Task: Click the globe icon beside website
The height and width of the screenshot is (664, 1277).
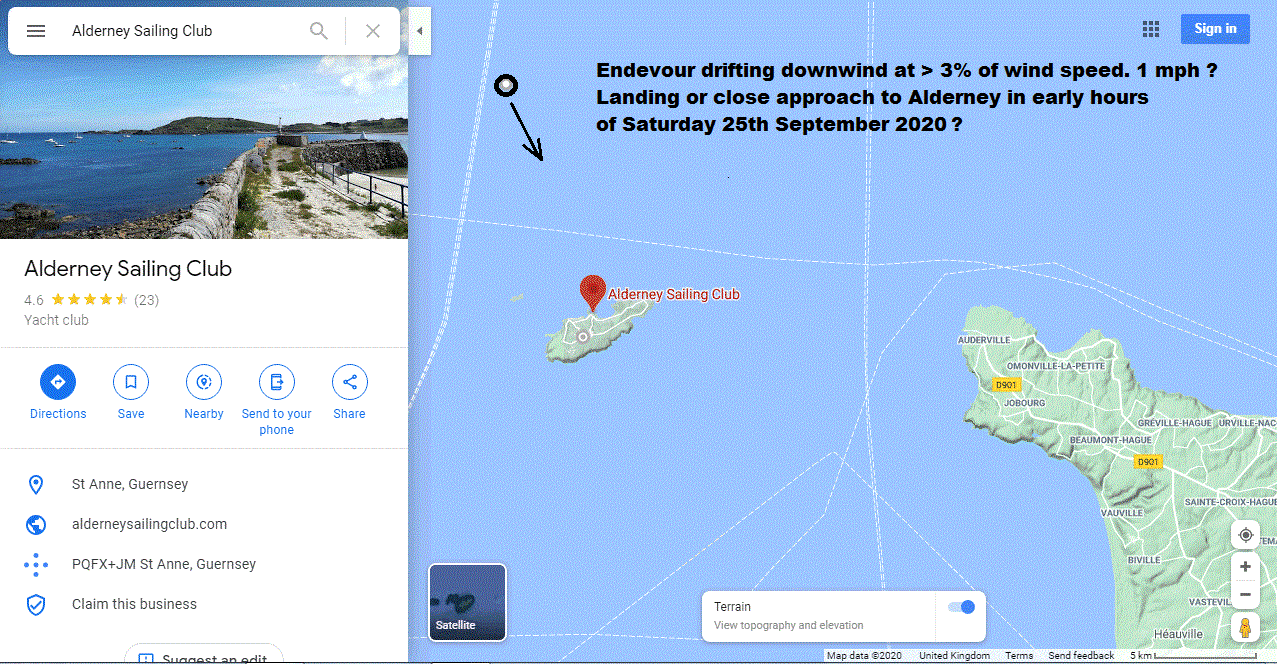Action: click(36, 524)
